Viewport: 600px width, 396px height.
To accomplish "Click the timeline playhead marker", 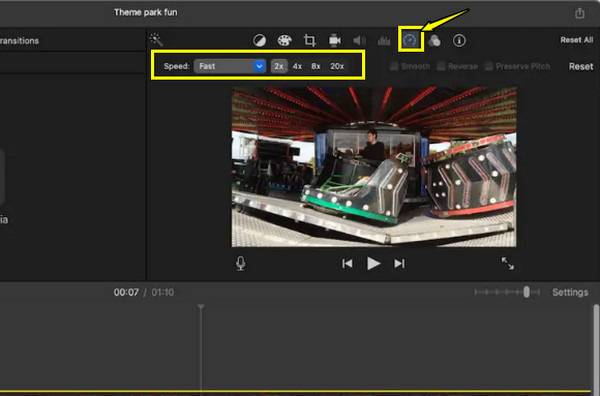I will pyautogui.click(x=201, y=307).
